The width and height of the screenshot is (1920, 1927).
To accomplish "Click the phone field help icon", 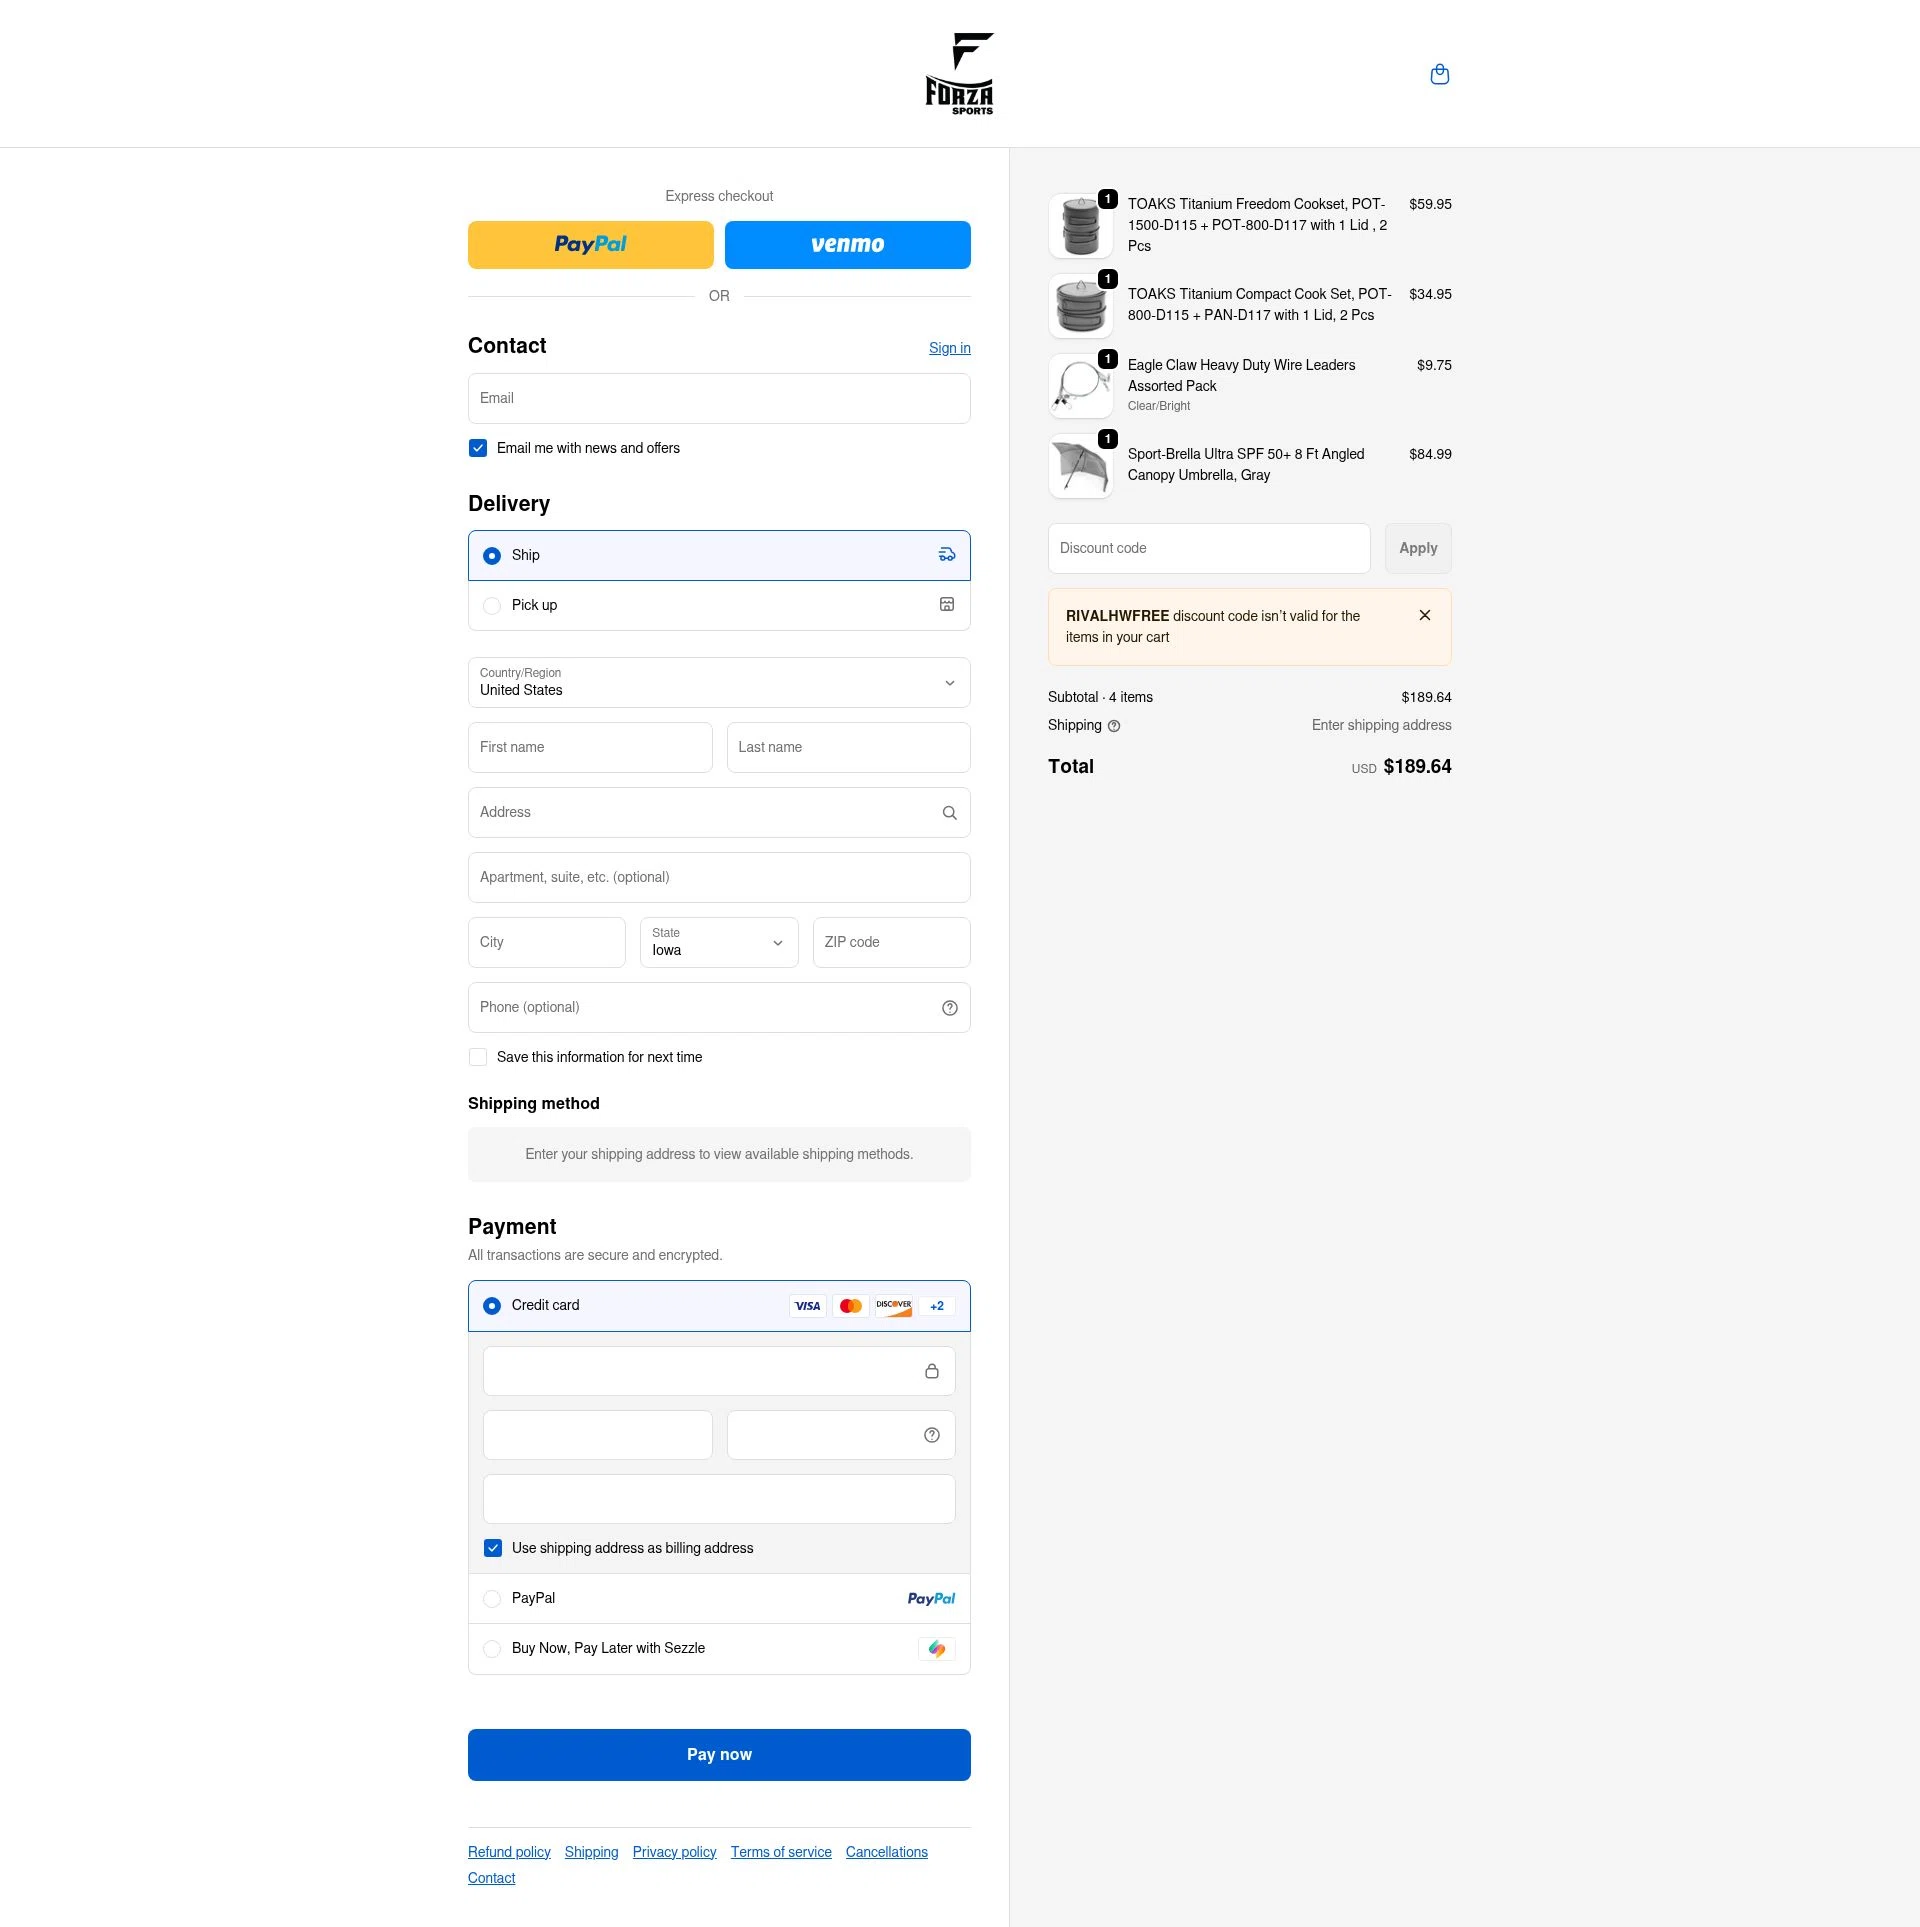I will click(949, 1008).
